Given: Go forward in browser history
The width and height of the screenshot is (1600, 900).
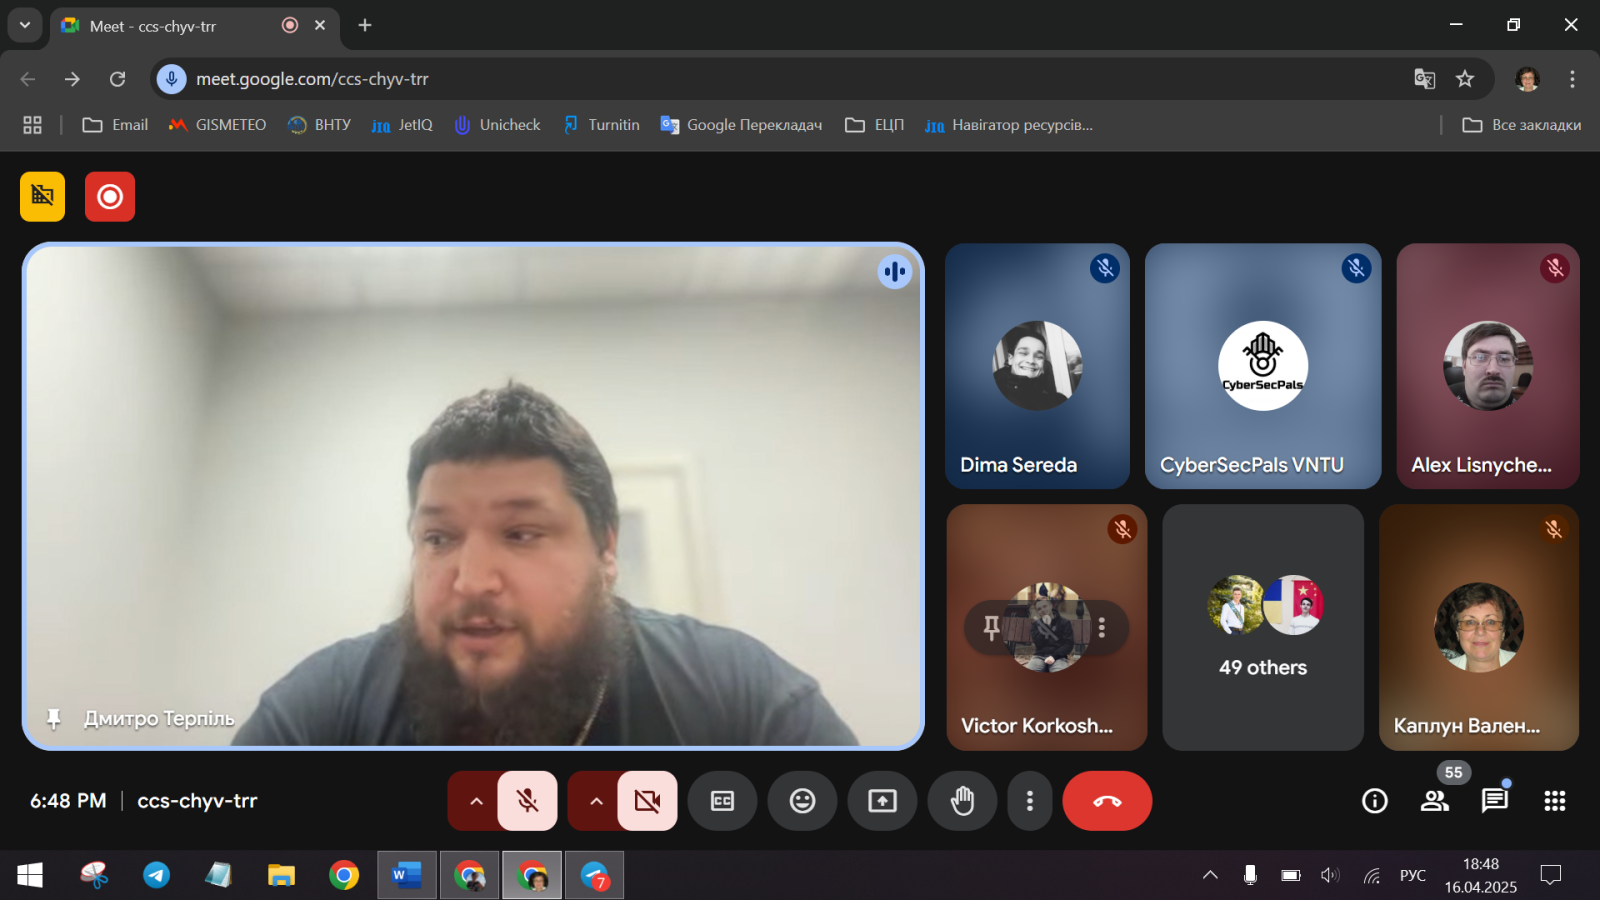Looking at the screenshot, I should pos(72,79).
